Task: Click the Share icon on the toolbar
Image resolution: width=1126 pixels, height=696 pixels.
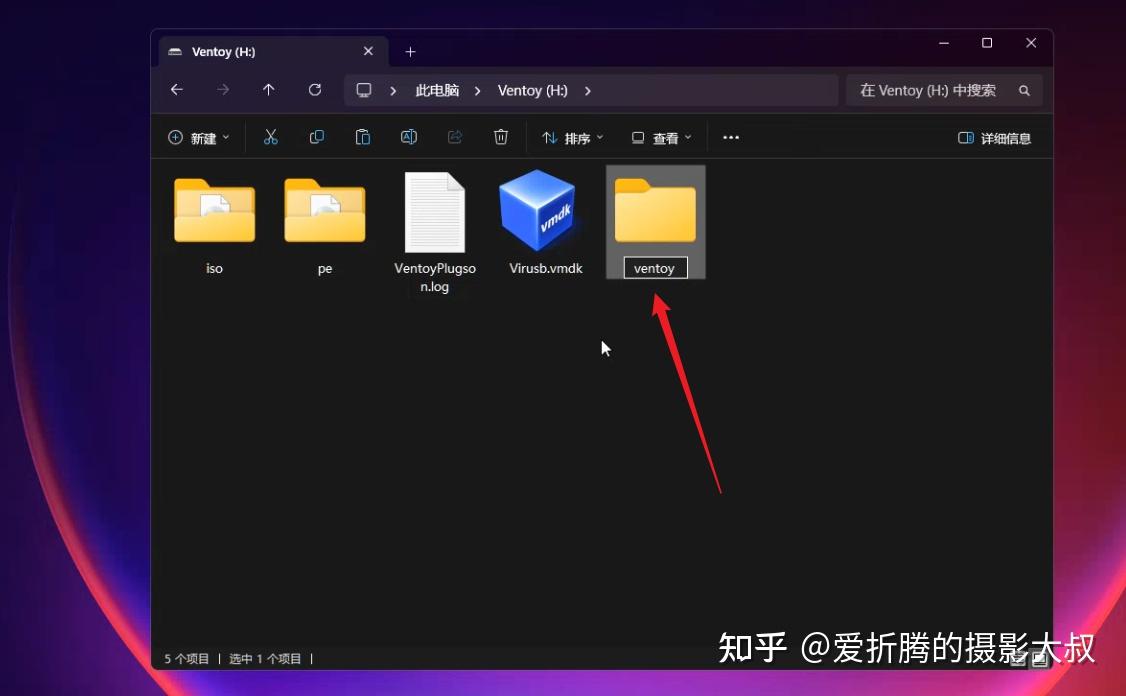Action: click(455, 137)
